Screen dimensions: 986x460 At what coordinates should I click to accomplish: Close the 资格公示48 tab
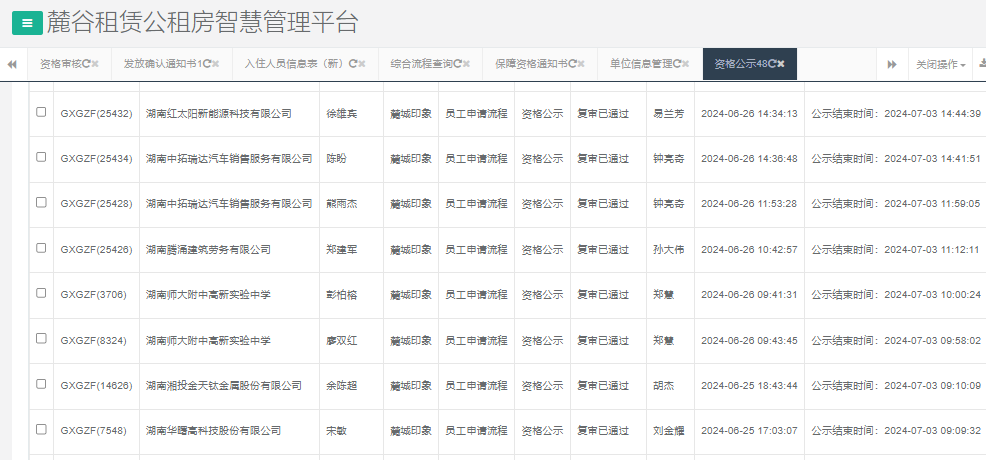pyautogui.click(x=781, y=63)
